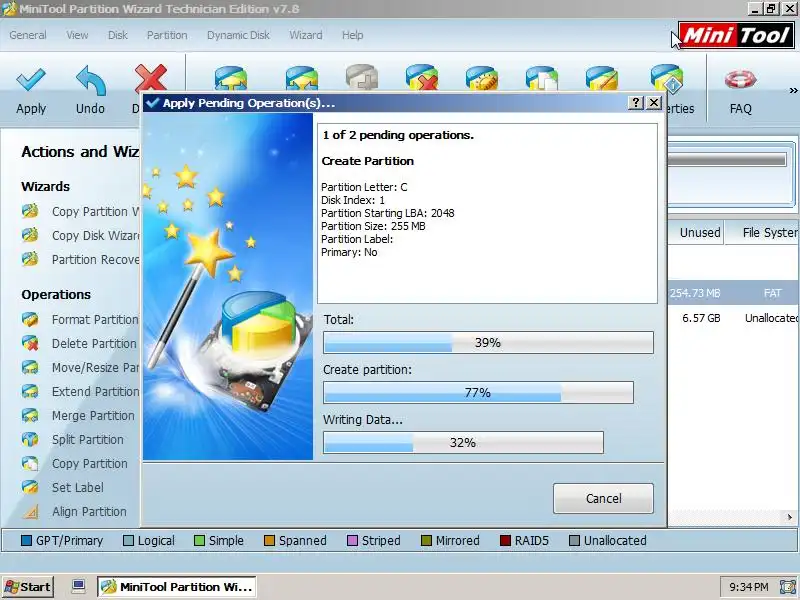The width and height of the screenshot is (800, 600).
Task: Click the system tray icon beside the clock
Action: coord(788,587)
